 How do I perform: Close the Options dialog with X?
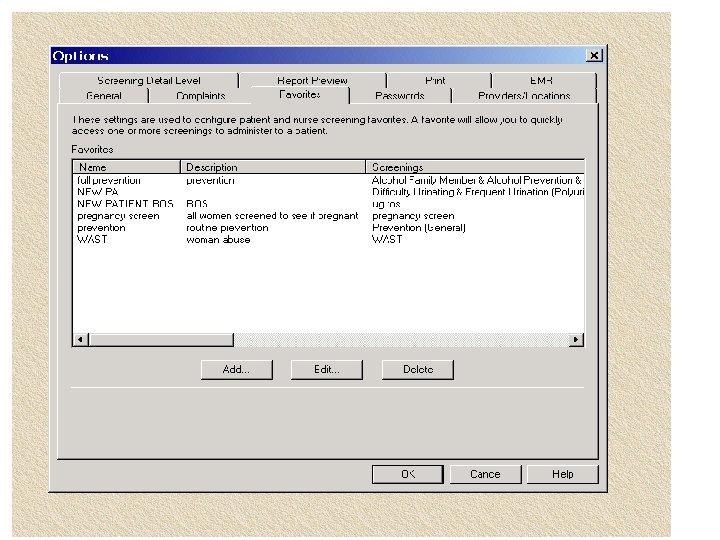[594, 56]
